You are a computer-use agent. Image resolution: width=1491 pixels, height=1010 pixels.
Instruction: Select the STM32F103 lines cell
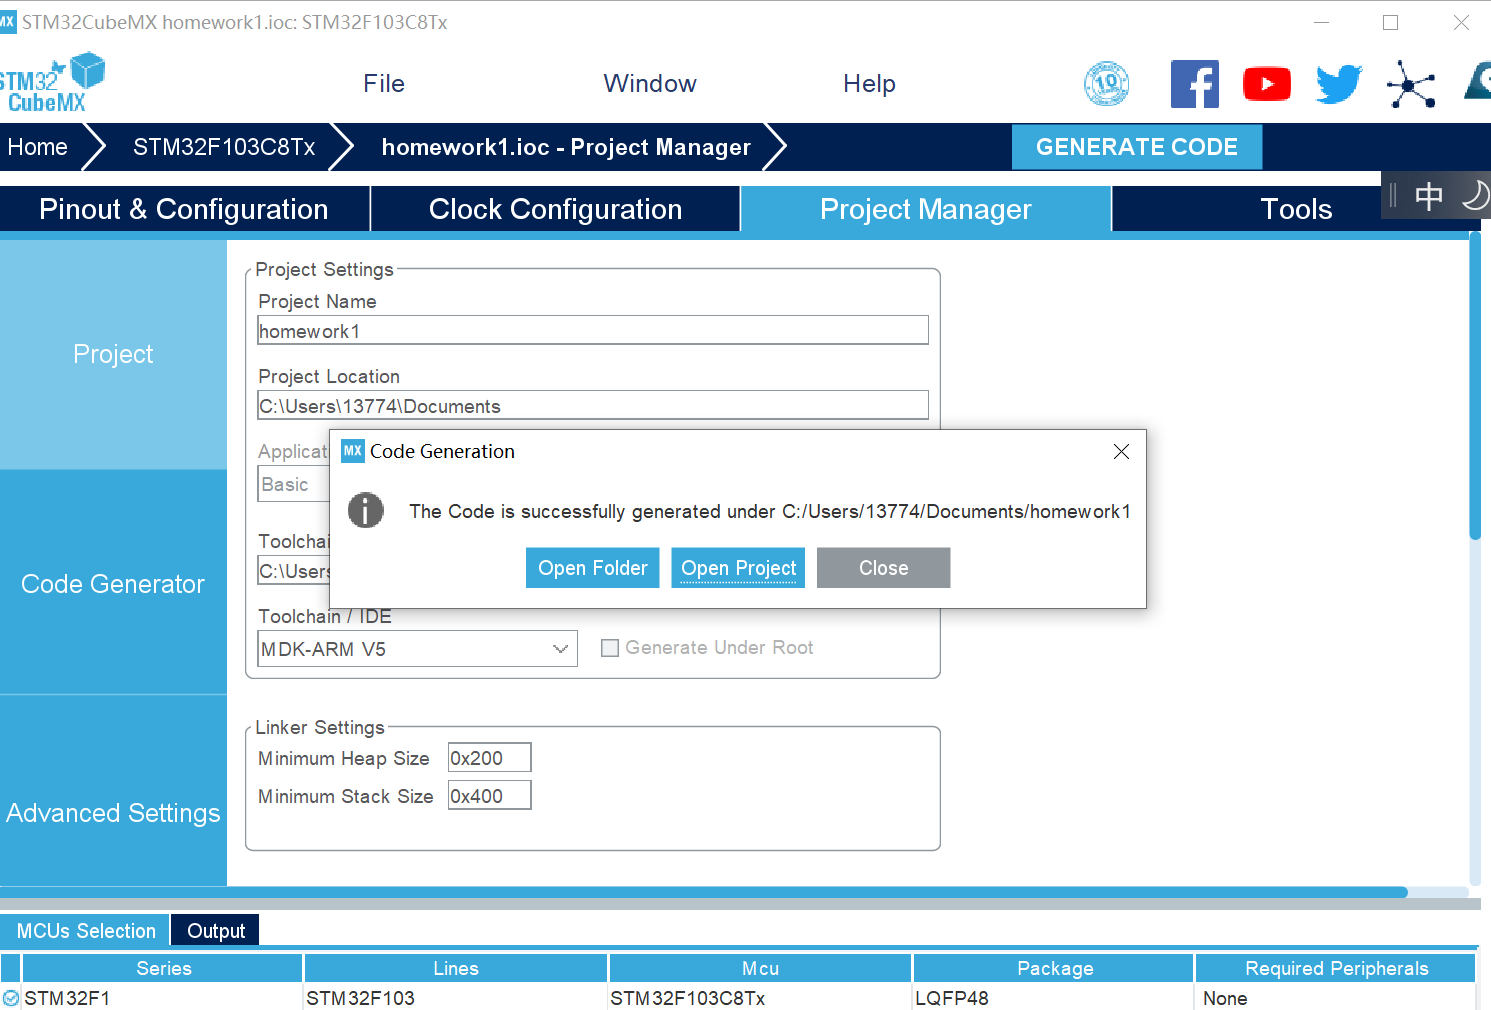click(456, 998)
